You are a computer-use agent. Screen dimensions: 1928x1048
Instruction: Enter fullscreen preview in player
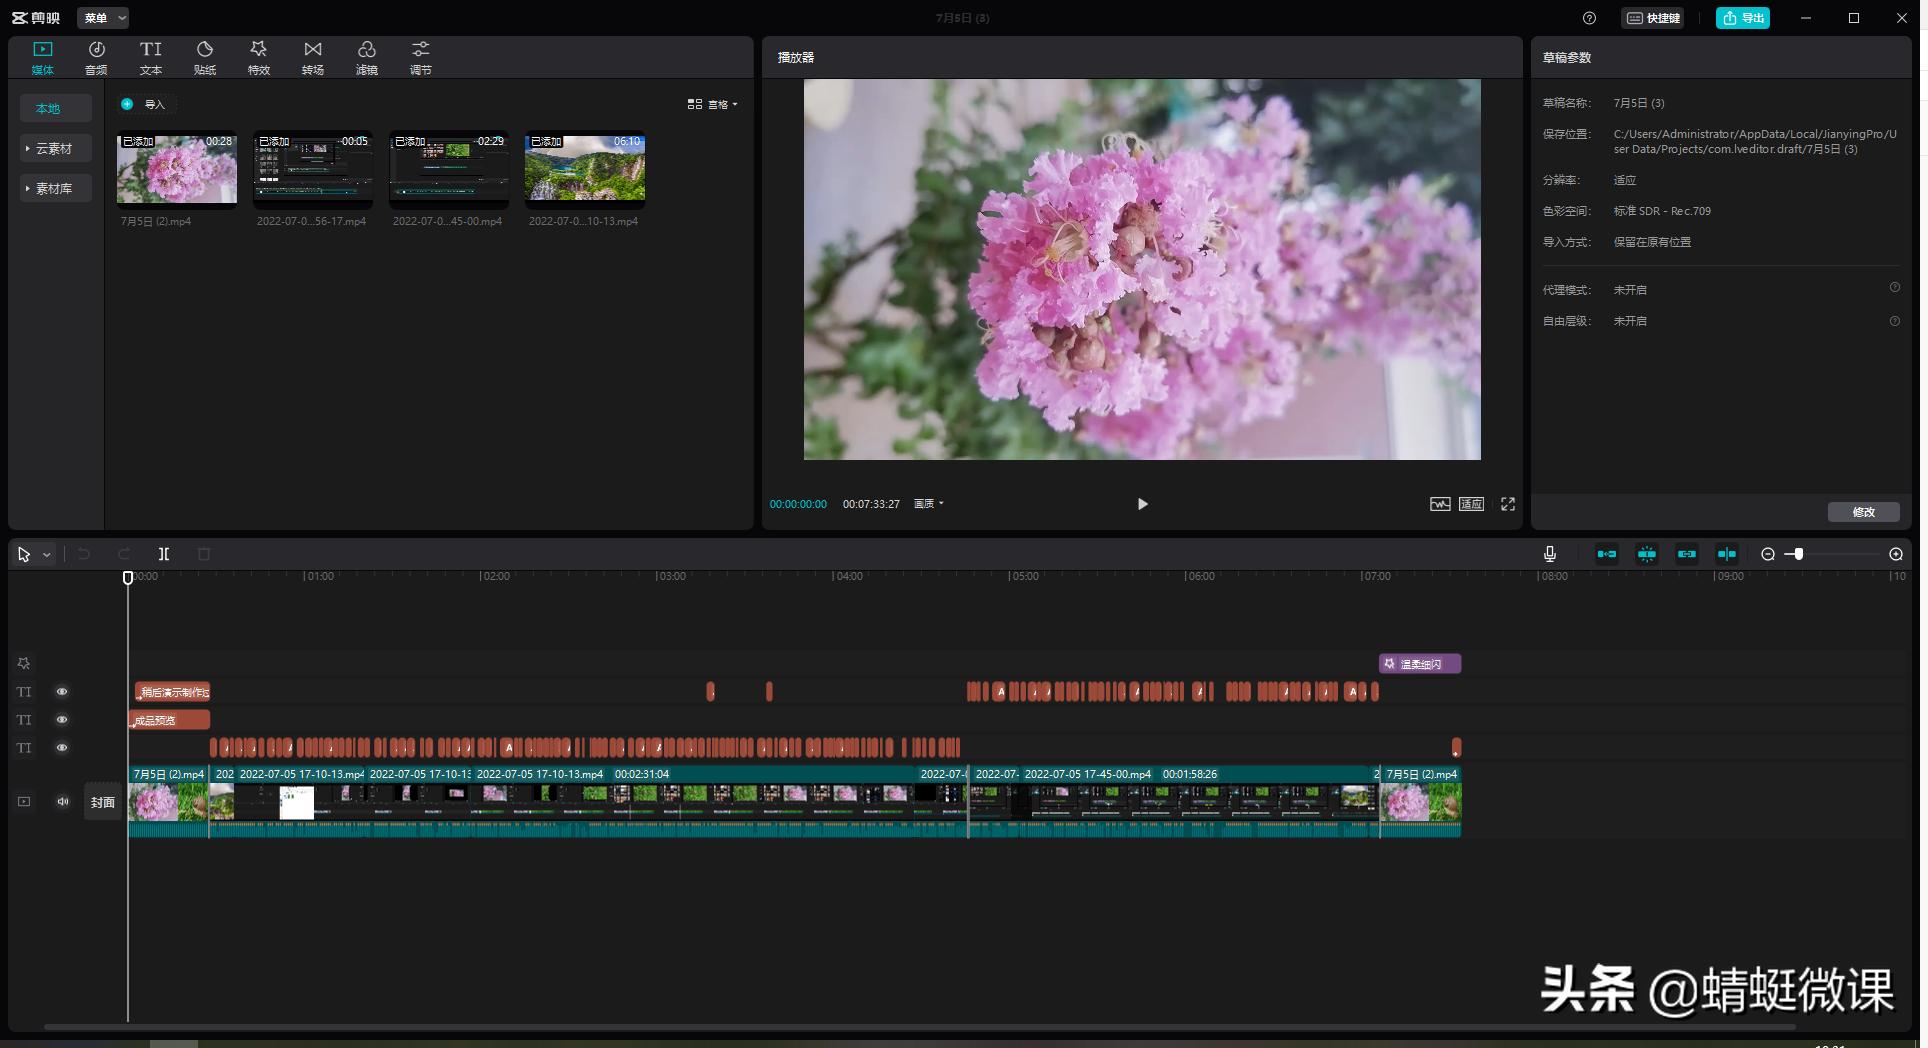click(x=1508, y=504)
